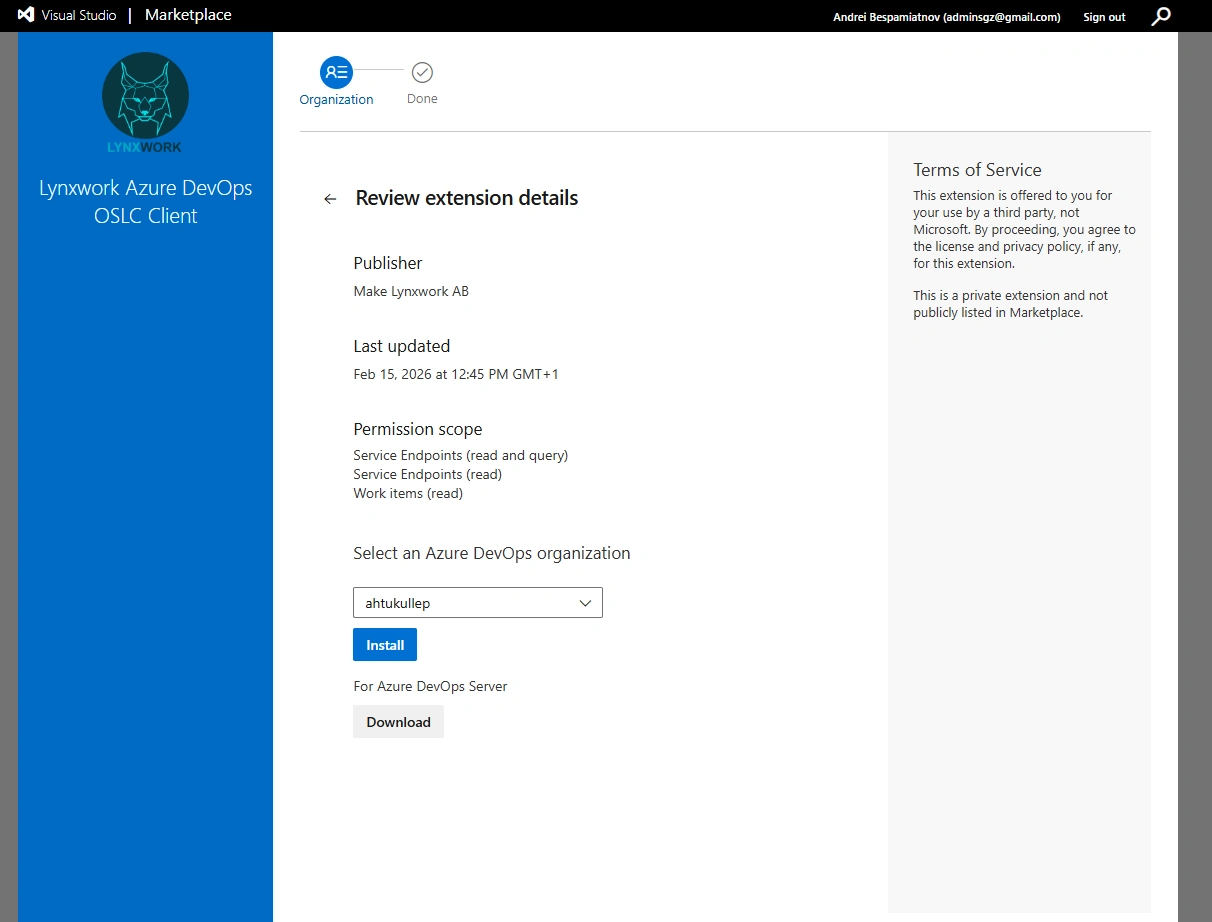
Task: Click the 'Permission scope' heading
Action: pos(418,429)
